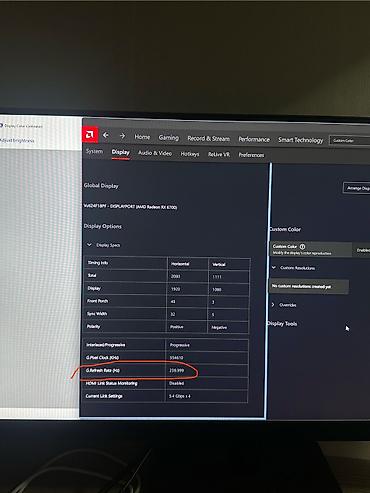
Task: Collapse the Custom Resolutions section
Action: pos(274,267)
